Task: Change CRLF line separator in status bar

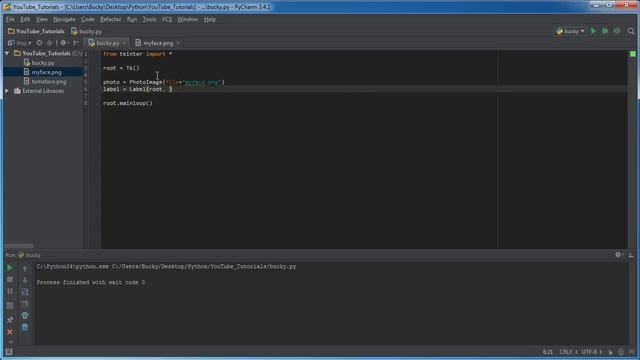Action: coord(568,352)
